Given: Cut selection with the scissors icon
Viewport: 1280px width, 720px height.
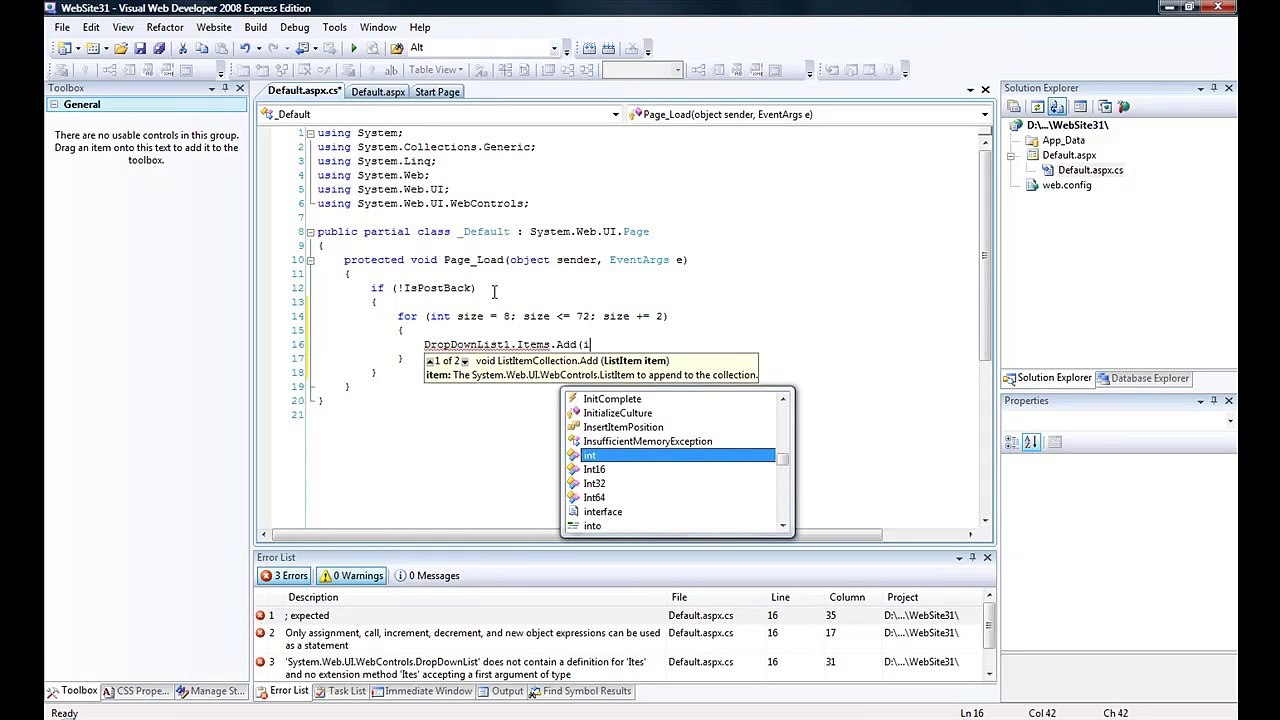Looking at the screenshot, I should [x=183, y=48].
